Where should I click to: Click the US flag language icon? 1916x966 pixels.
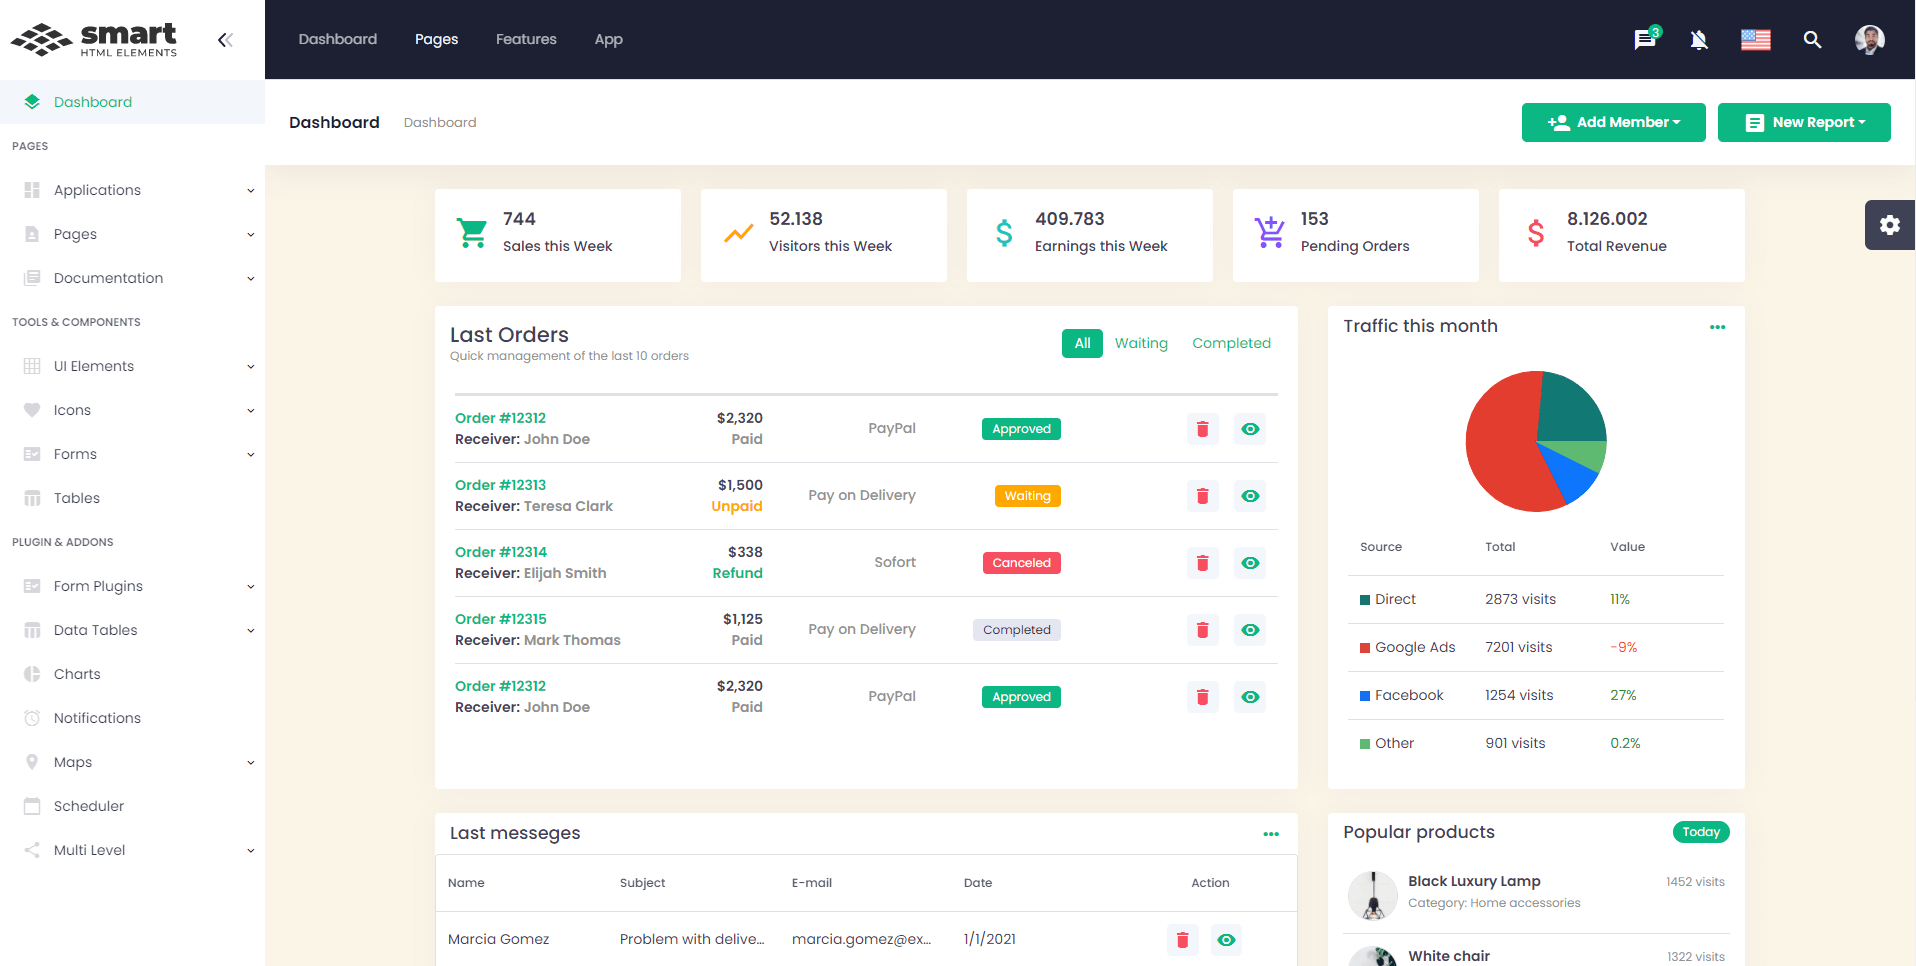1755,40
